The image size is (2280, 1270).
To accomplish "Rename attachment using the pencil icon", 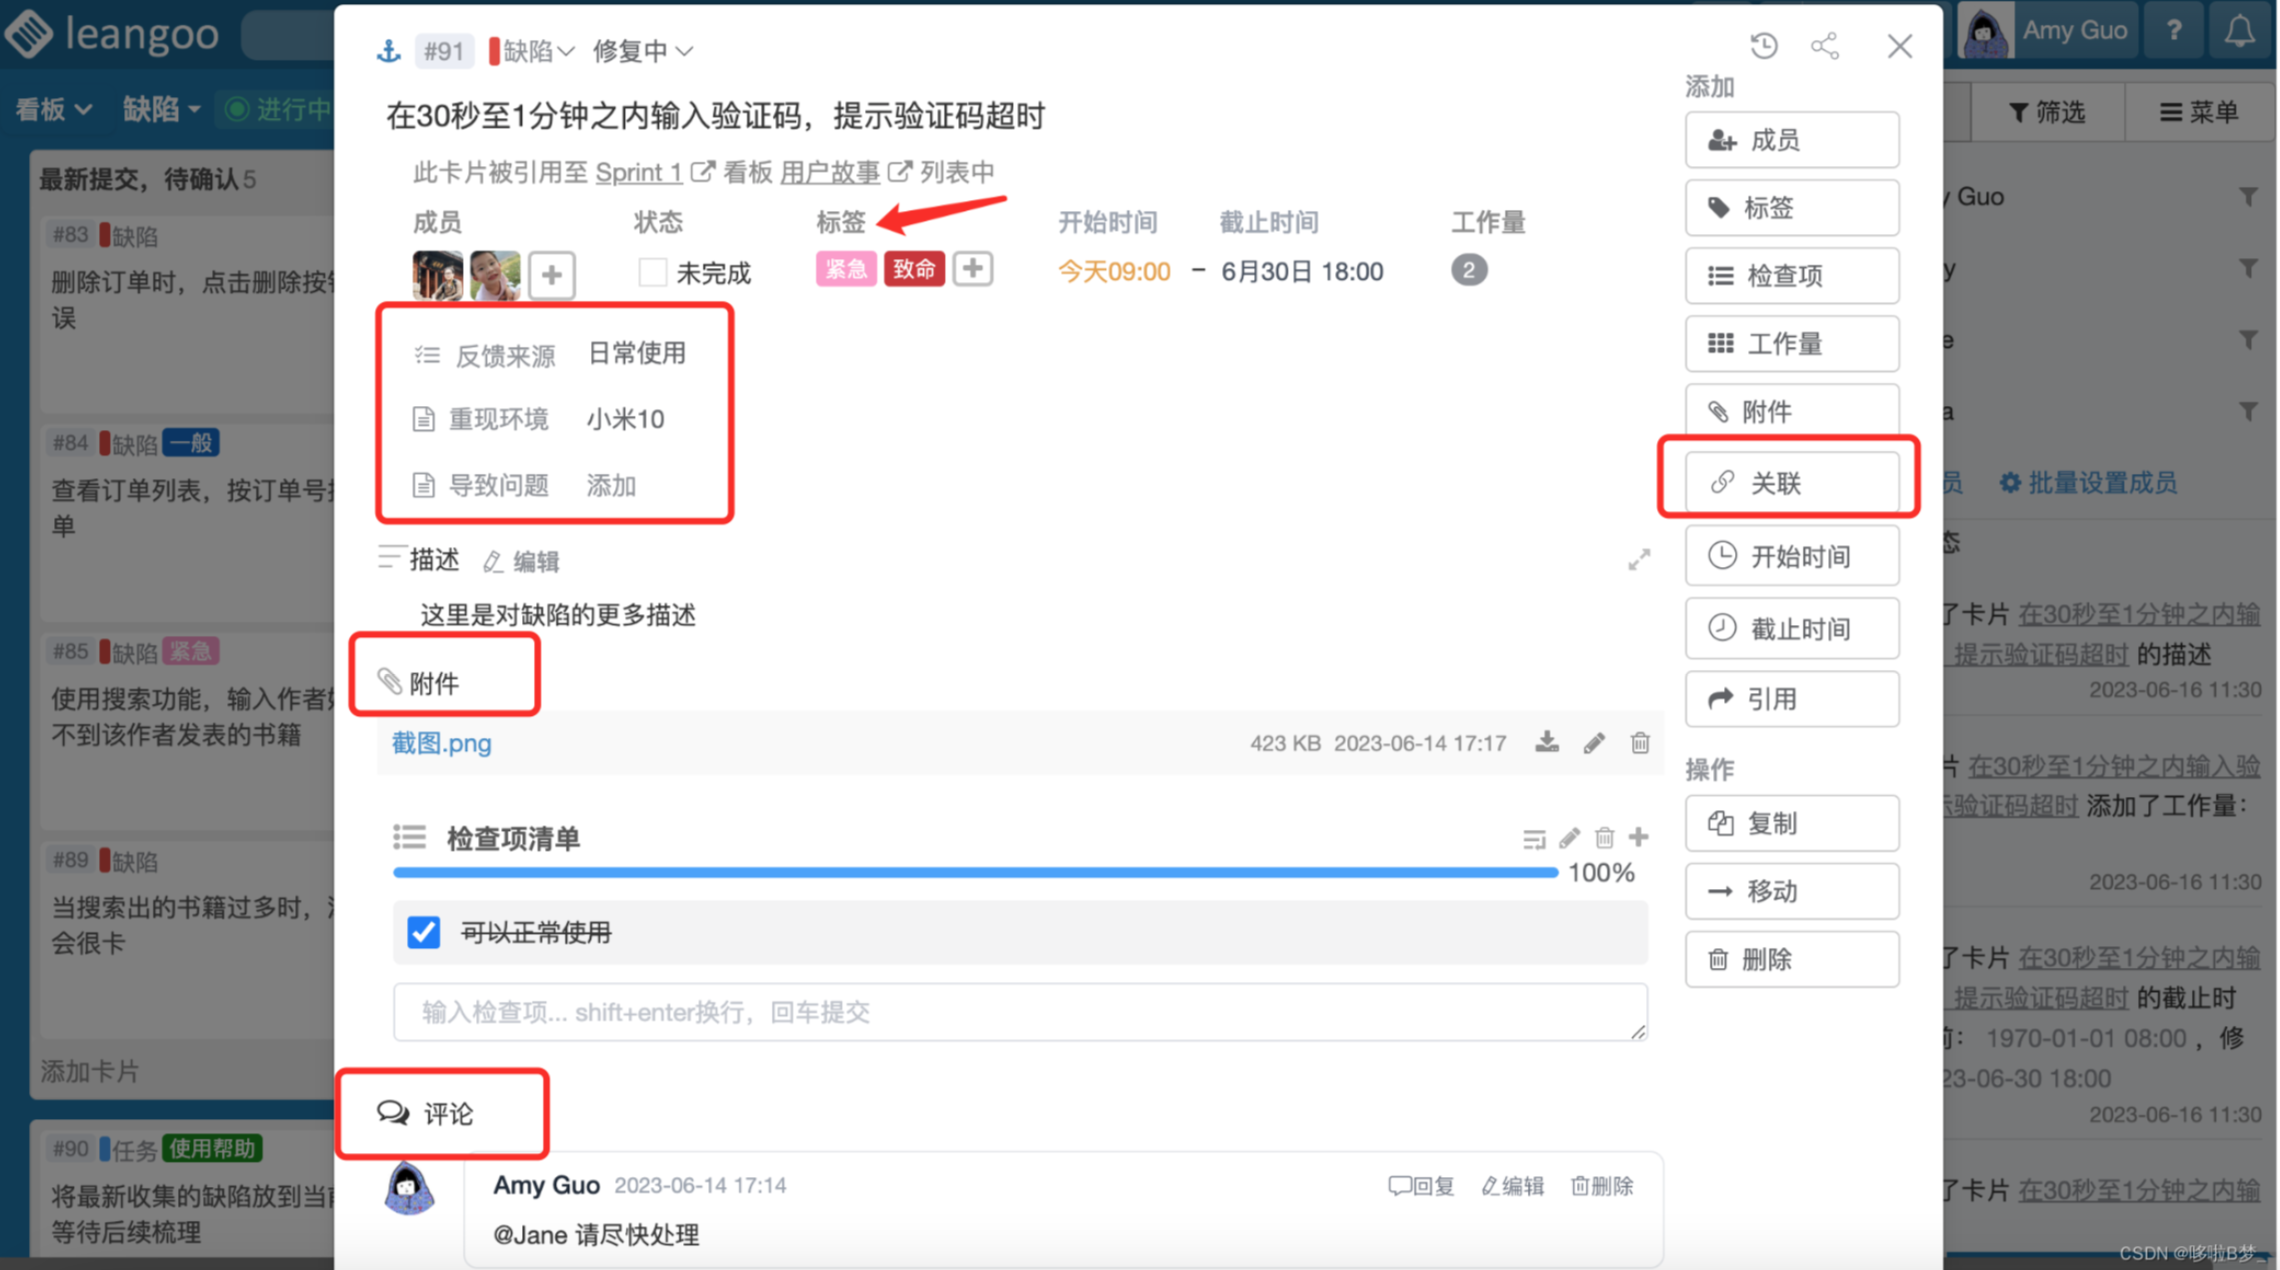I will point(1594,743).
